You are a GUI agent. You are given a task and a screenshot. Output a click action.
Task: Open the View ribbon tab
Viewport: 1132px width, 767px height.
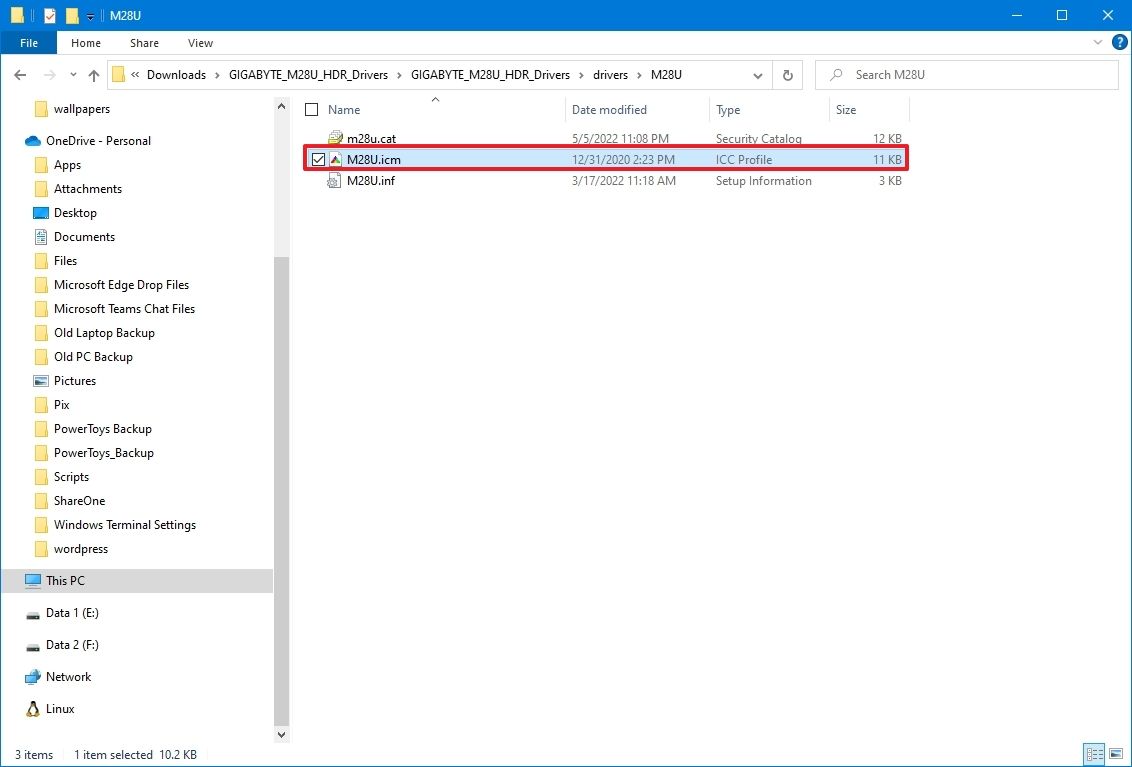pos(200,43)
